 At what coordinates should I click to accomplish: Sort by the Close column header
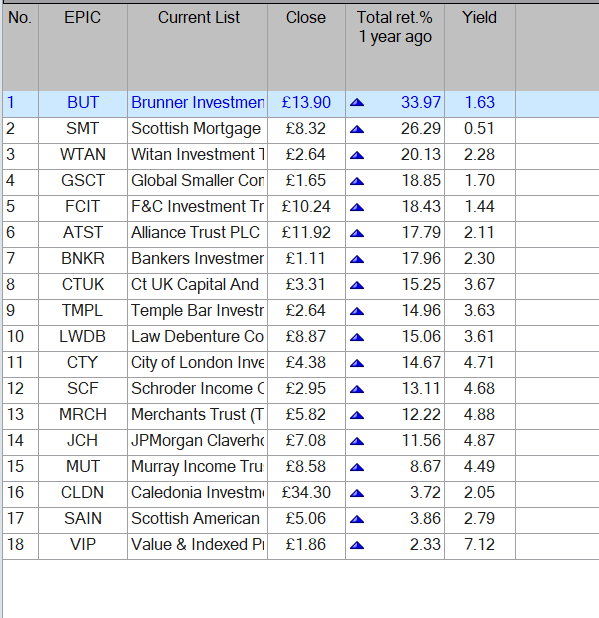coord(306,47)
